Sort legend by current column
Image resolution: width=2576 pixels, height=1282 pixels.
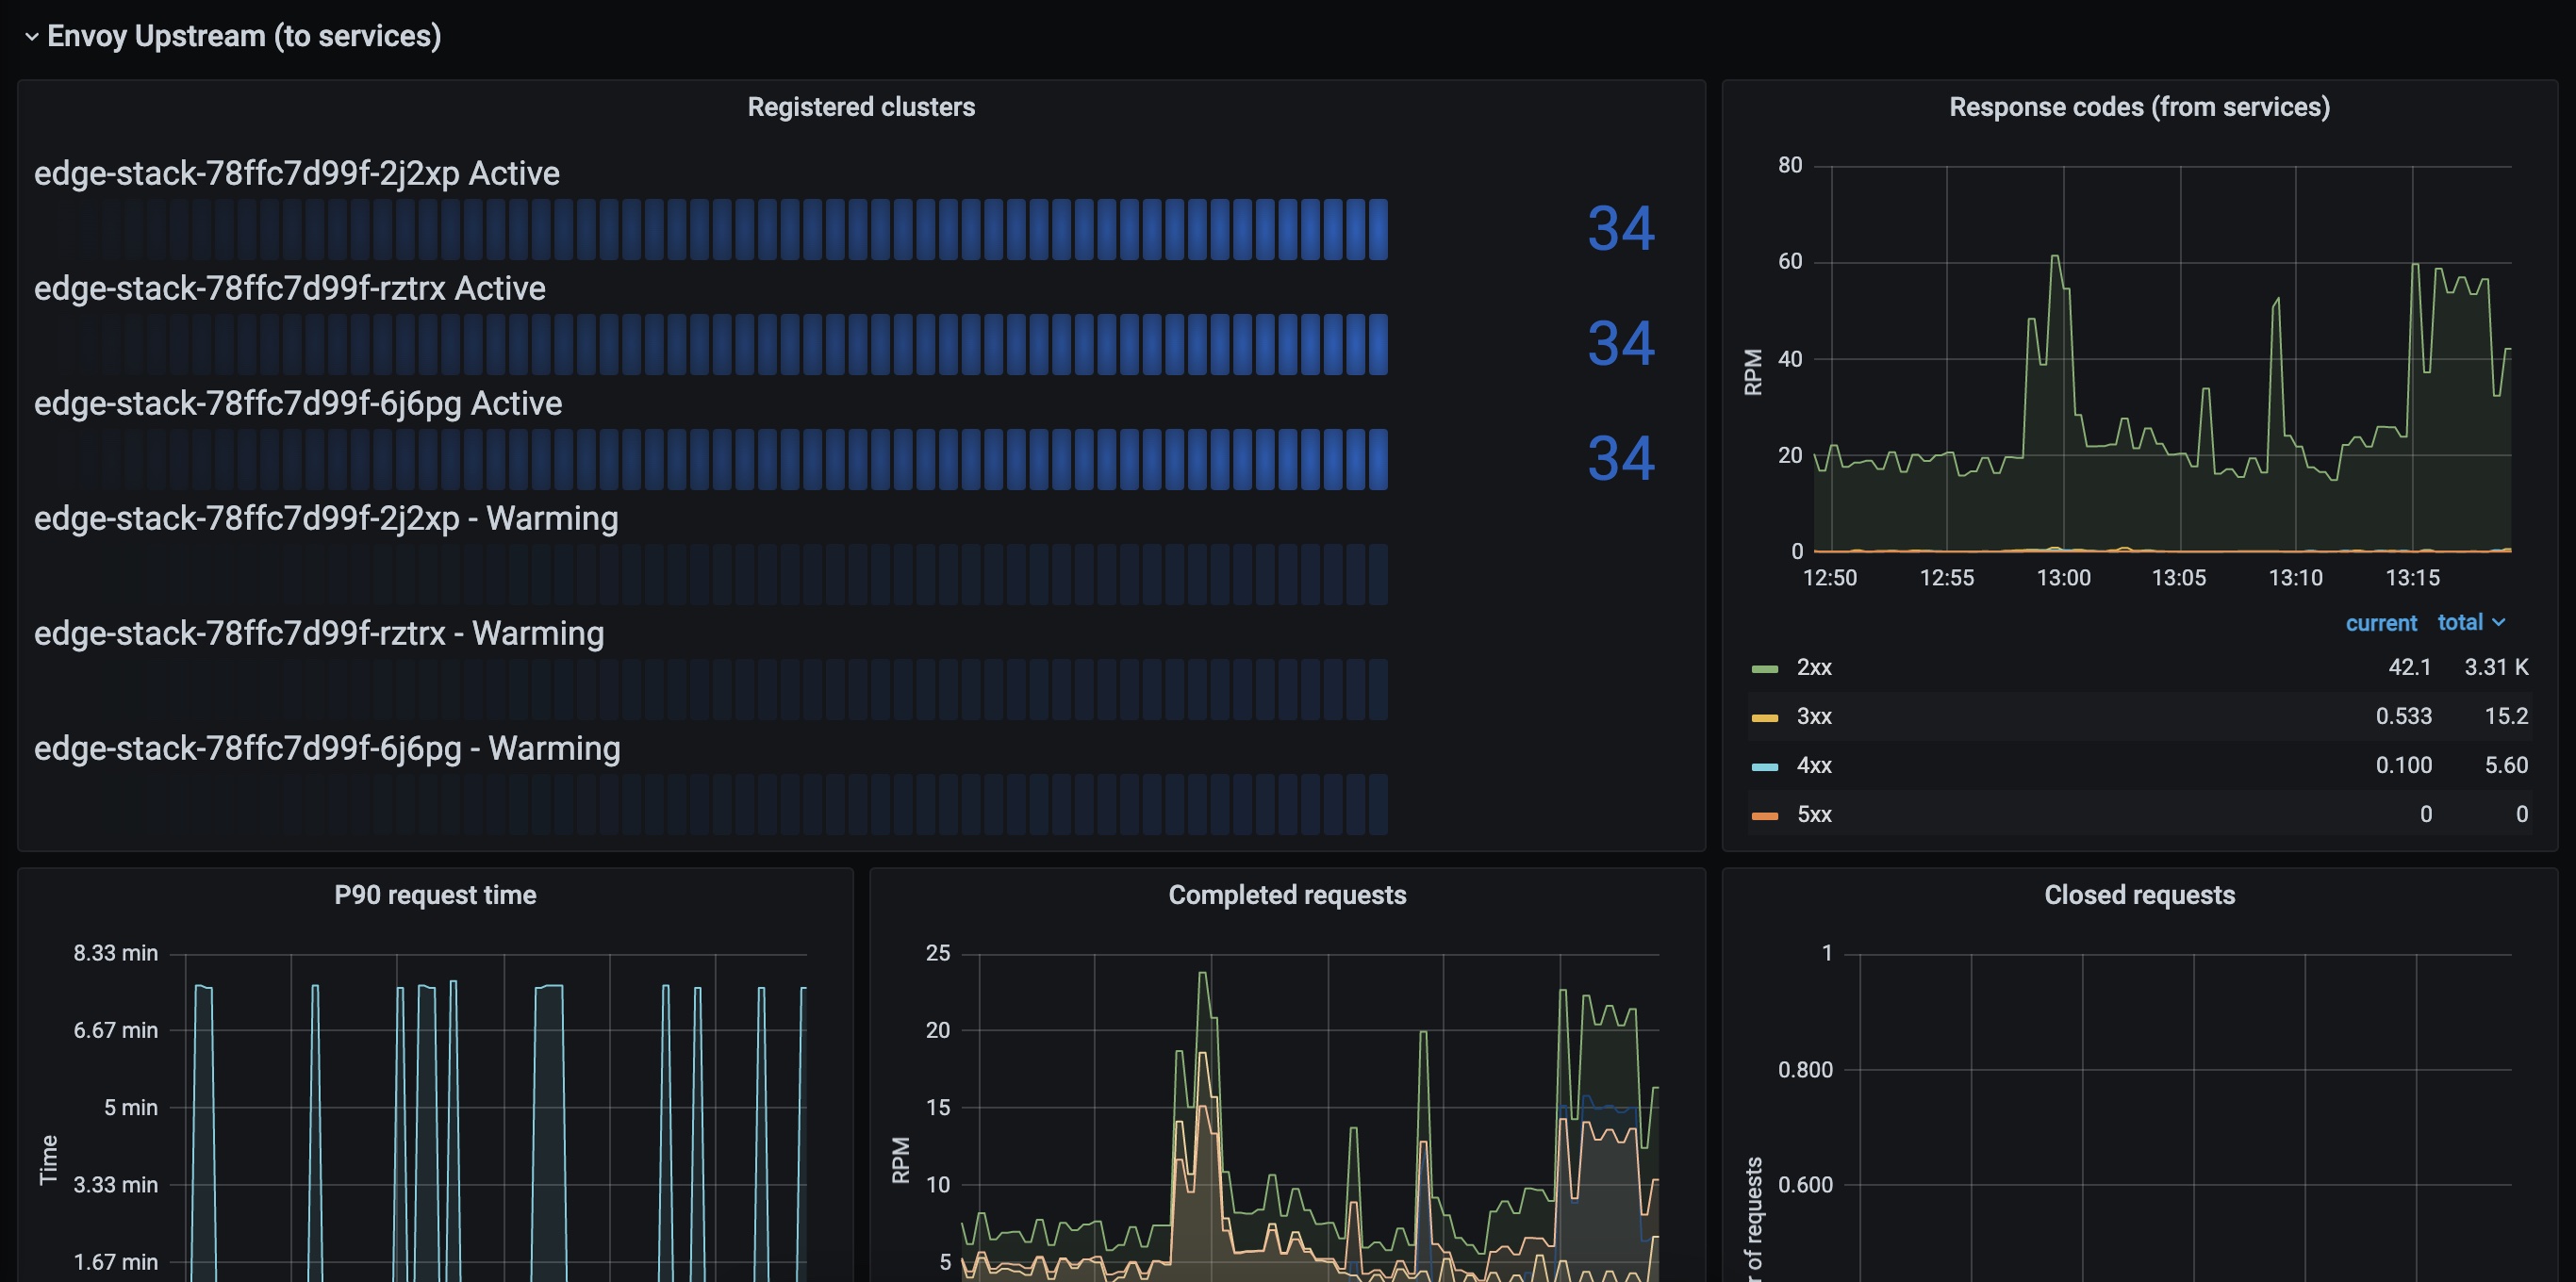pos(2380,623)
